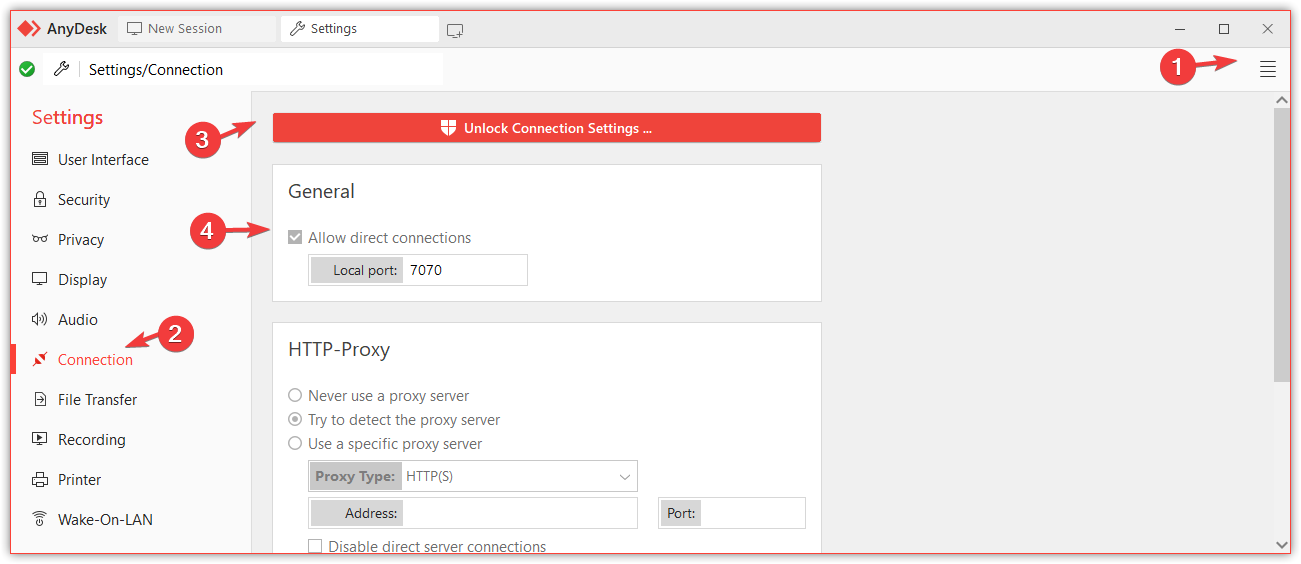Click the User Interface sidebar icon

click(x=40, y=159)
